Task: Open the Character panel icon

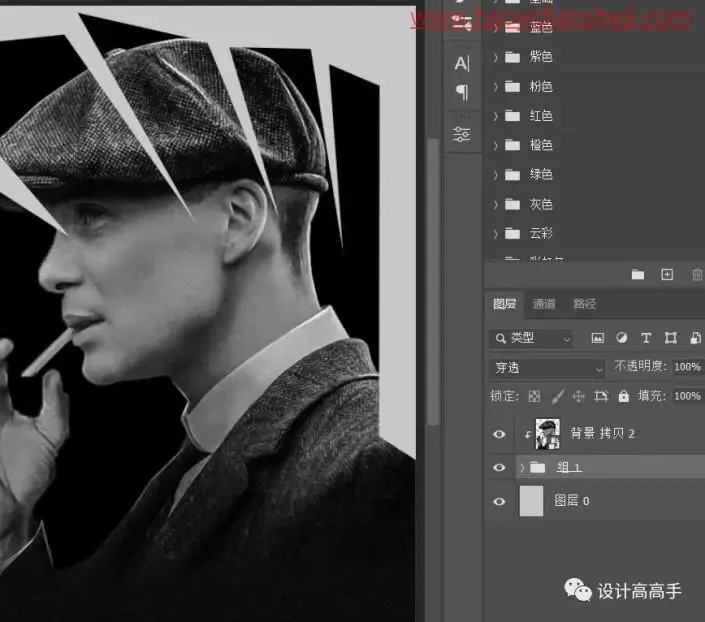Action: coord(462,63)
